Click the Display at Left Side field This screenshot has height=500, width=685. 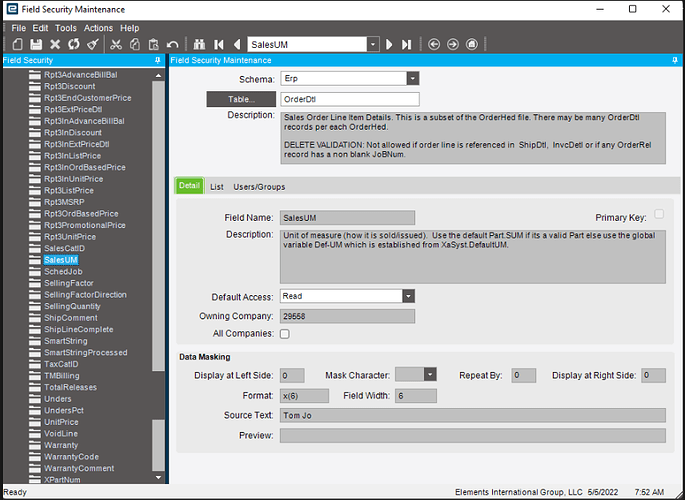(x=292, y=376)
